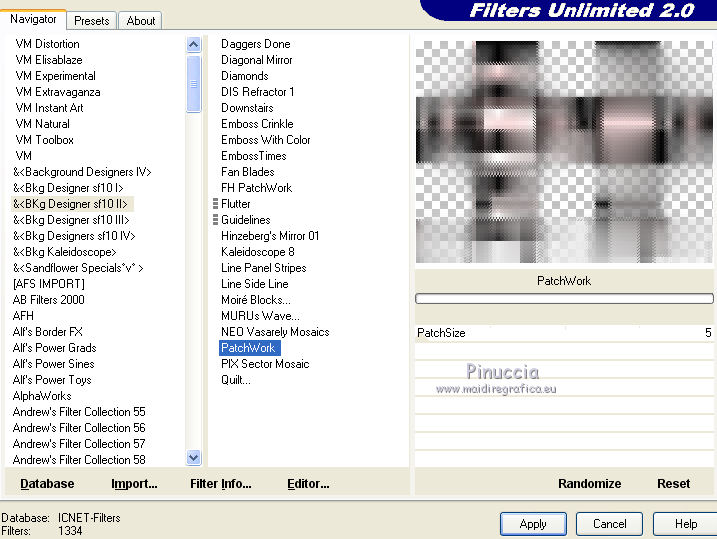This screenshot has height=539, width=717.
Task: Choose Hinzeberg's Mirror 01 filter
Action: (270, 236)
